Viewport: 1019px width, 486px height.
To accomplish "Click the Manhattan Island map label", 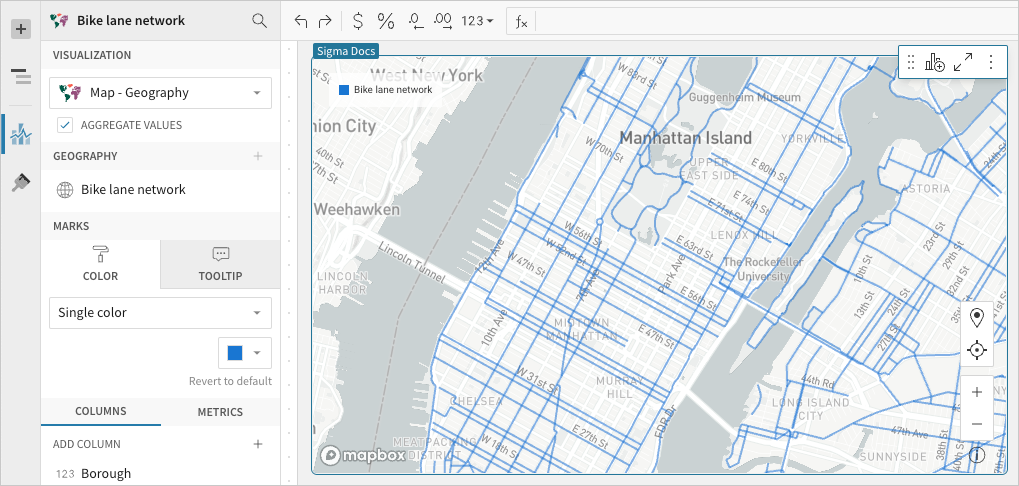I will pos(686,138).
